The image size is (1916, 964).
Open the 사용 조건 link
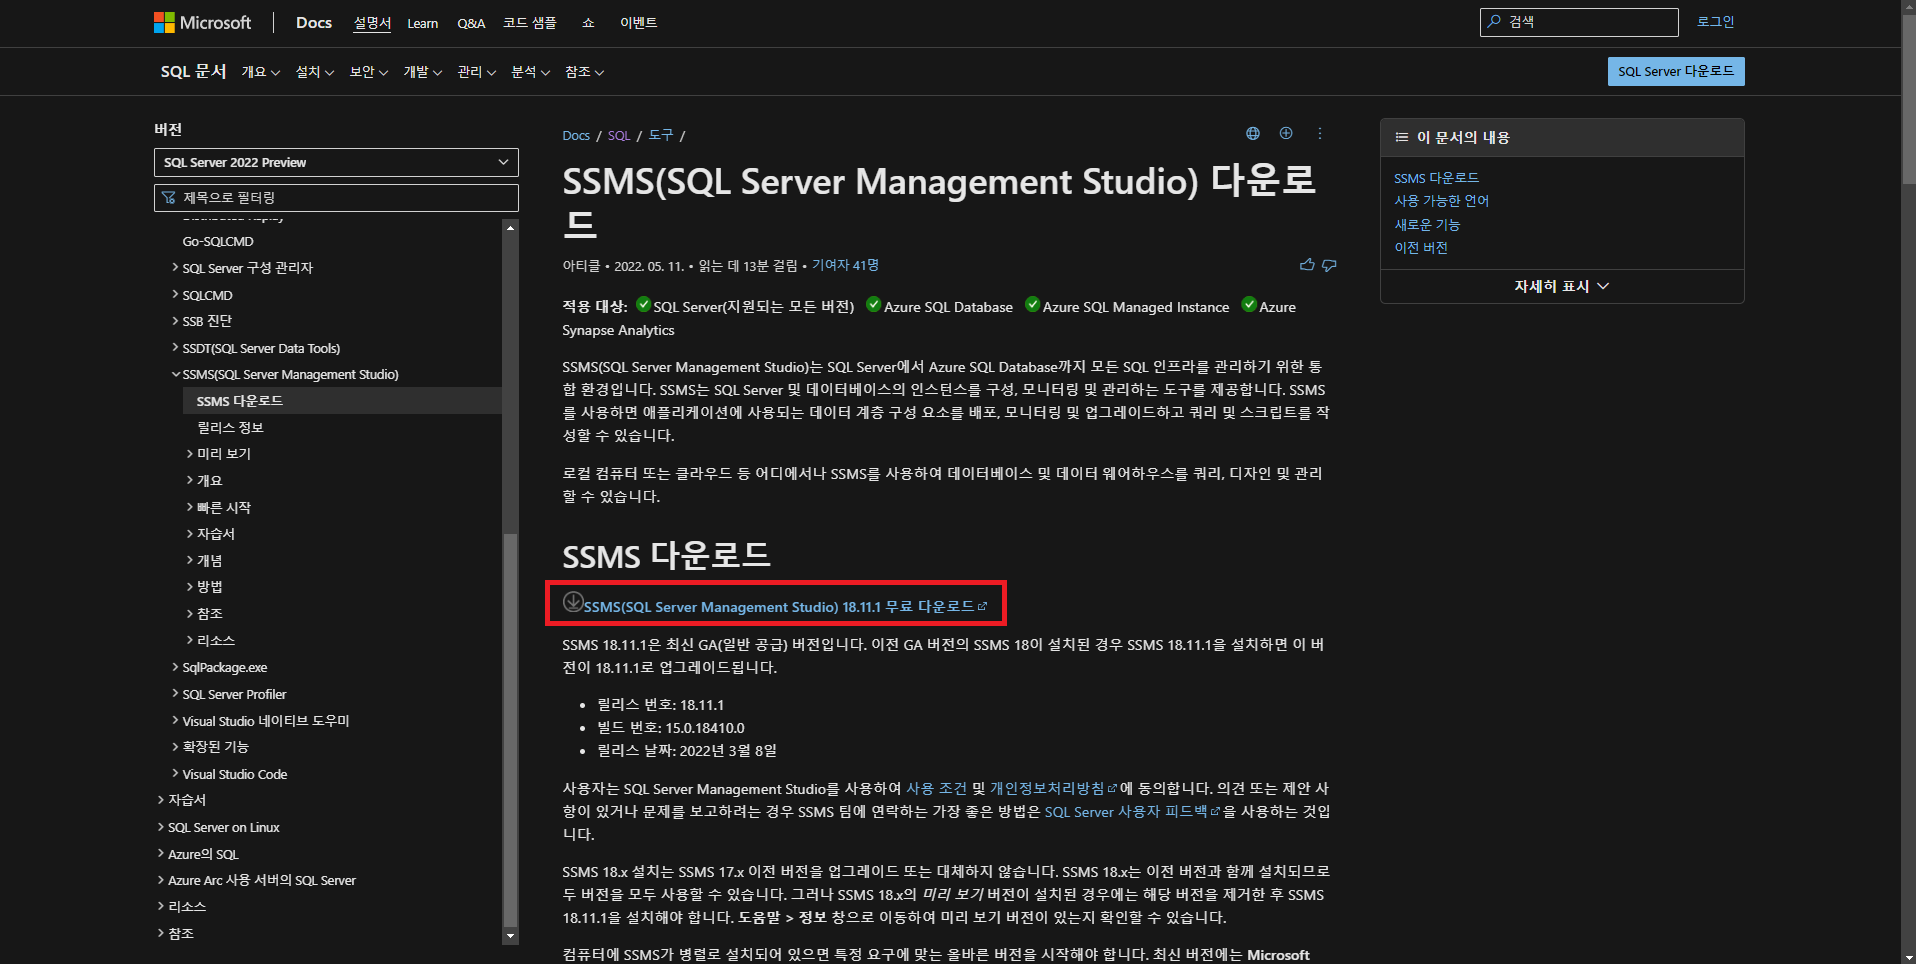[x=936, y=789]
